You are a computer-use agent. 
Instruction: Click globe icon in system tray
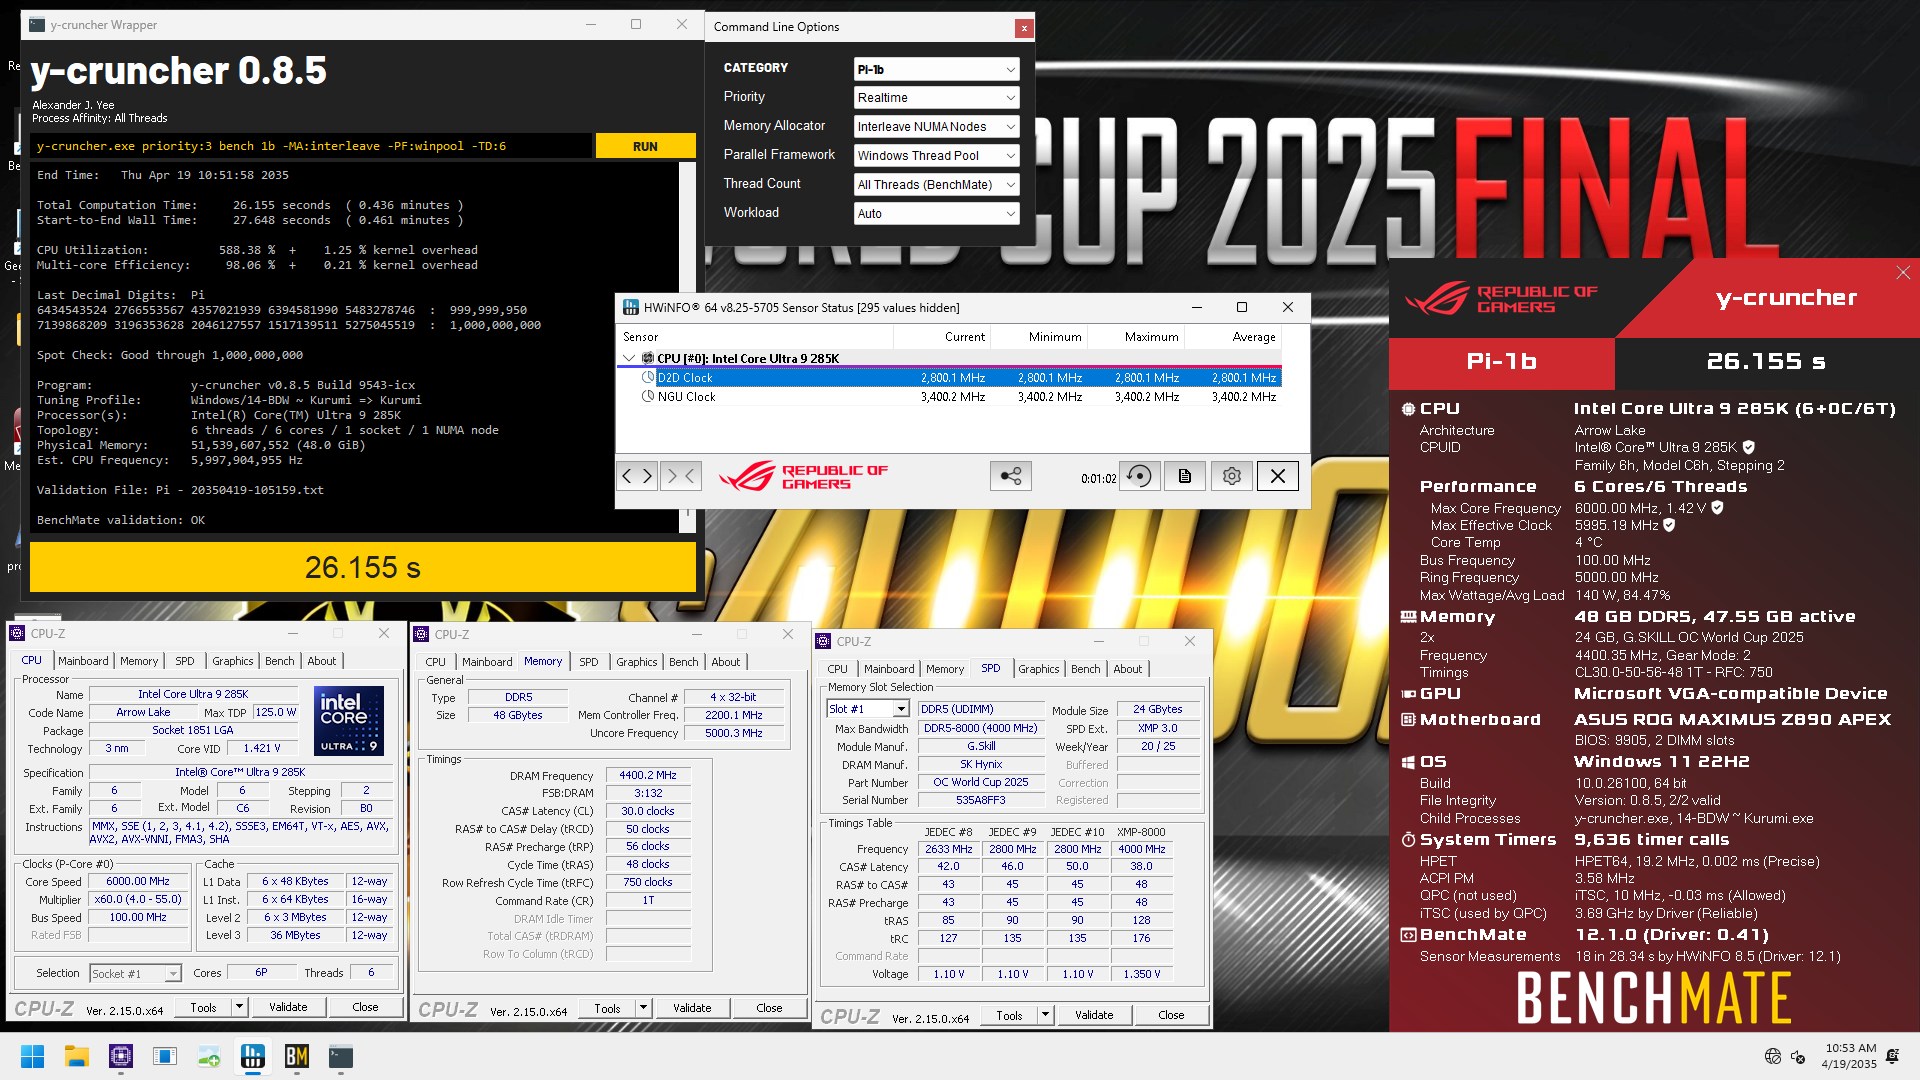(1773, 1056)
